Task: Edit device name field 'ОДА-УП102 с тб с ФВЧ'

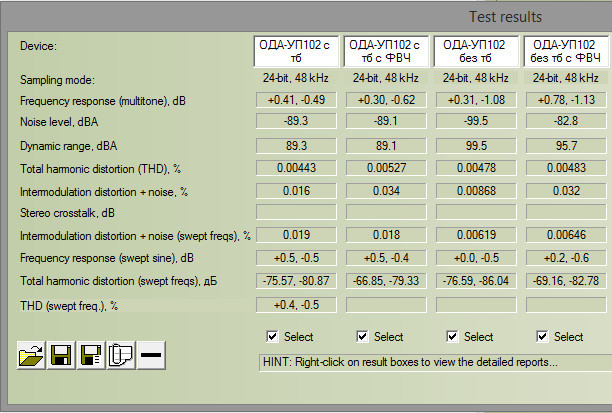Action: tap(386, 51)
